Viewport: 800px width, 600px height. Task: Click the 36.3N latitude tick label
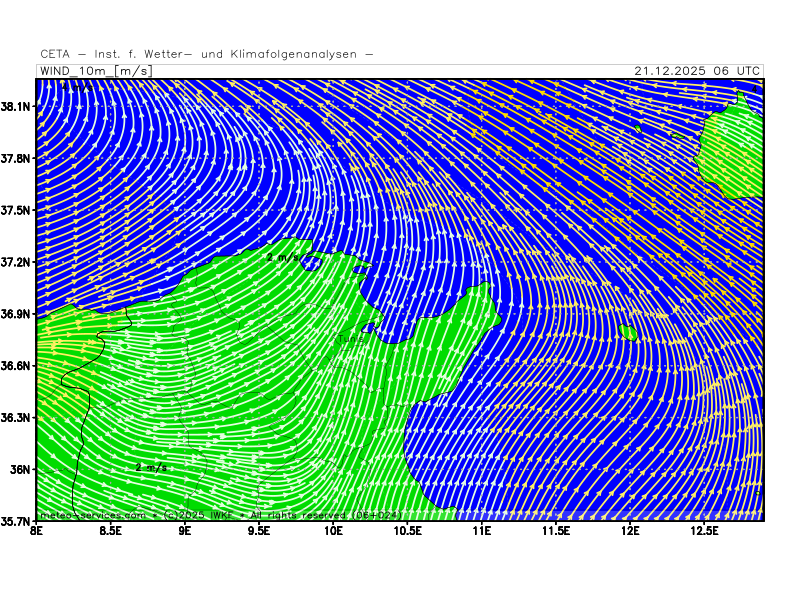(17, 417)
